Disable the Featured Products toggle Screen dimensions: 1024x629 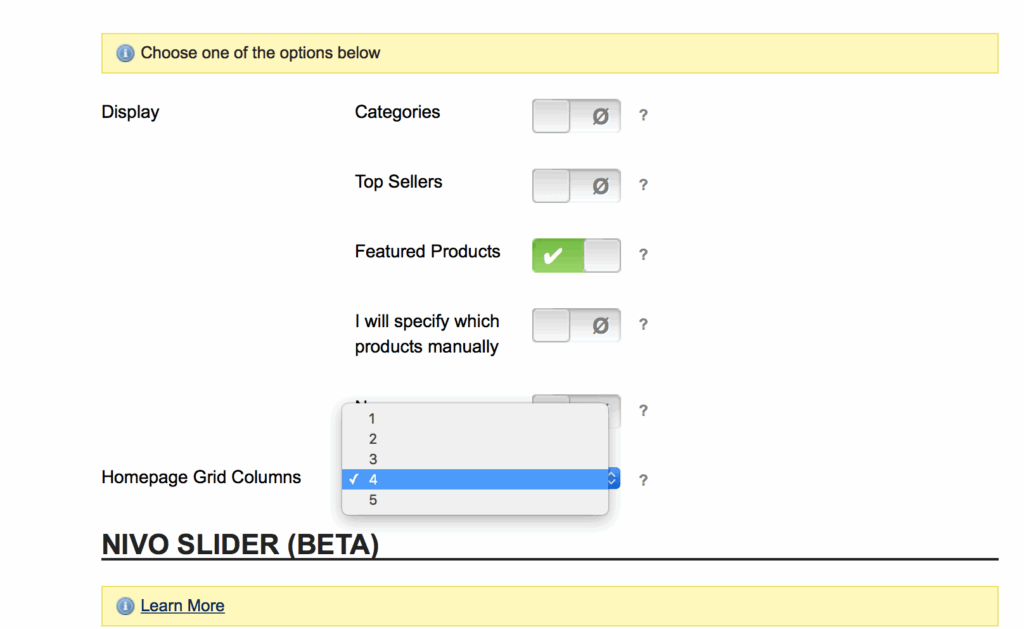[576, 256]
